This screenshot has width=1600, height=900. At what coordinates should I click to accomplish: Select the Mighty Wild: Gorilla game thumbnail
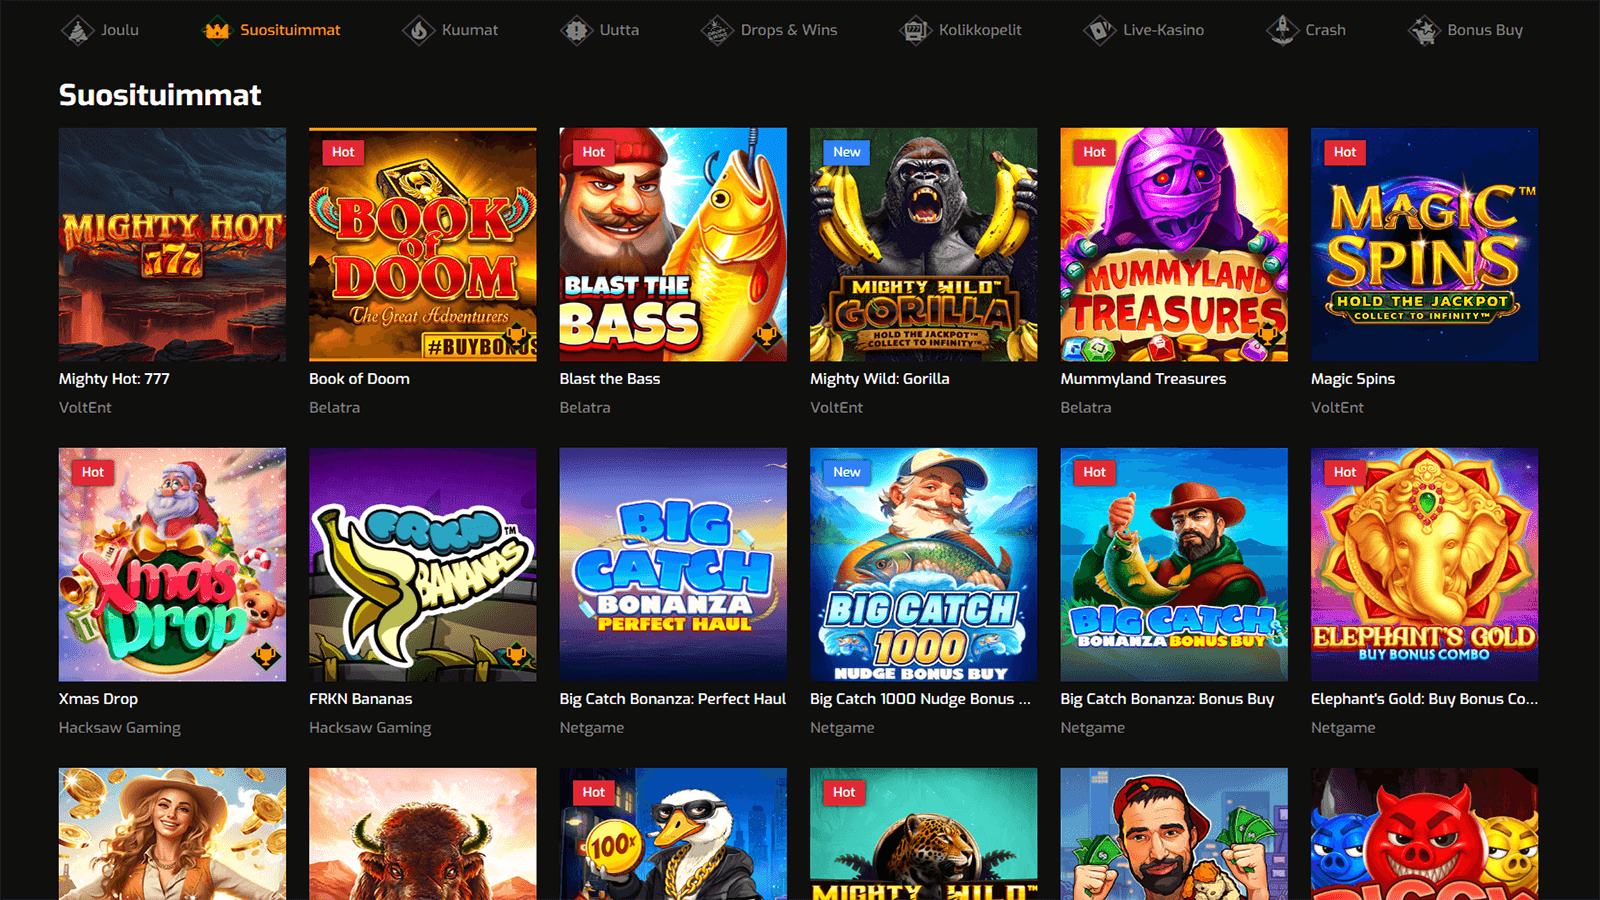coord(923,244)
